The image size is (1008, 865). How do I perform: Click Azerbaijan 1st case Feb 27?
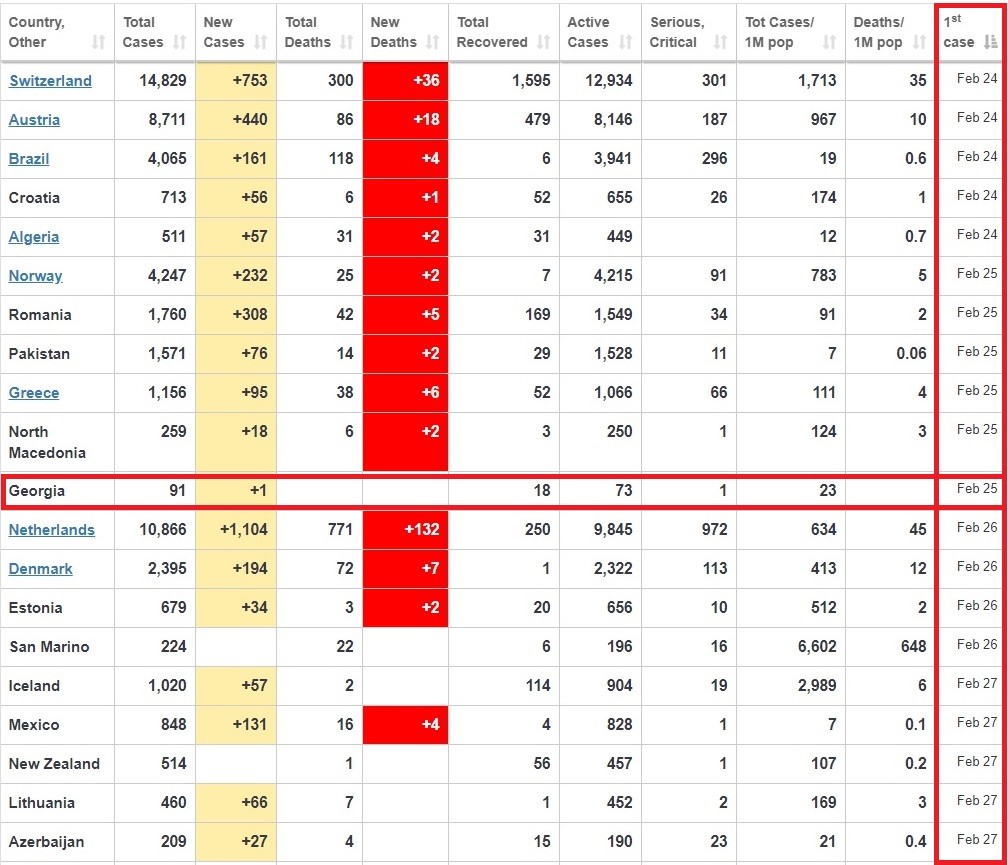977,840
